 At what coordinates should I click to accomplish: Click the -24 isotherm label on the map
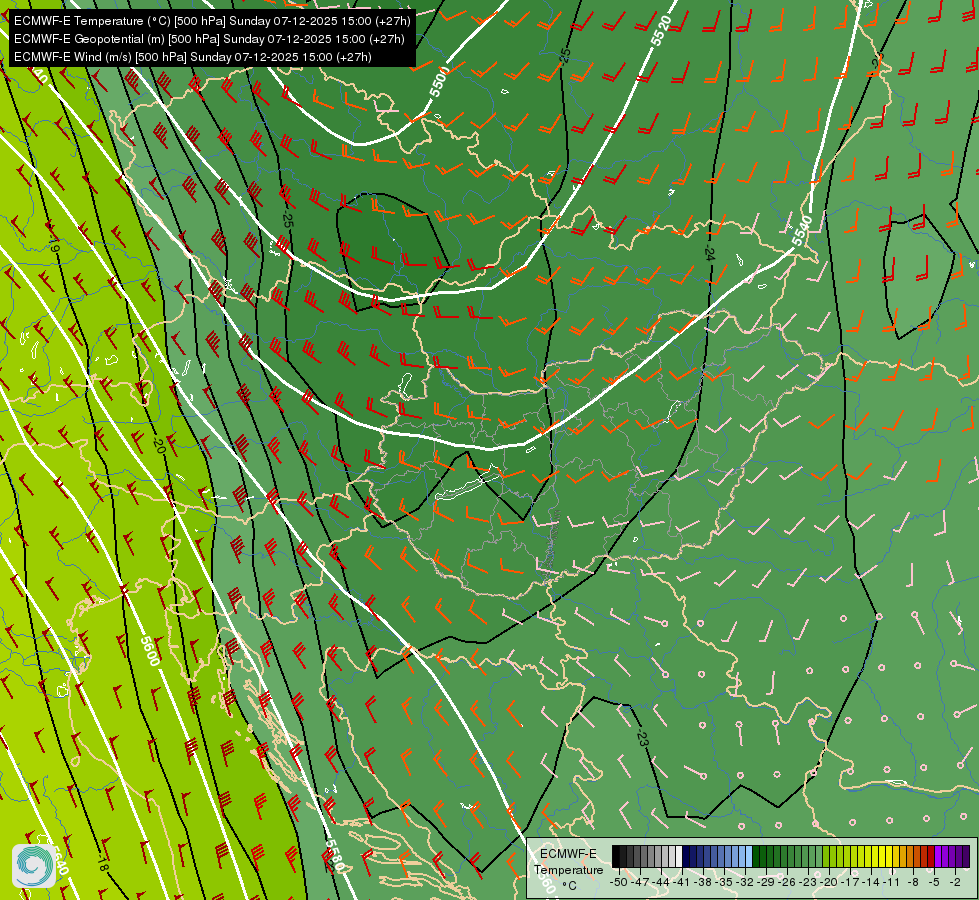pos(709,253)
